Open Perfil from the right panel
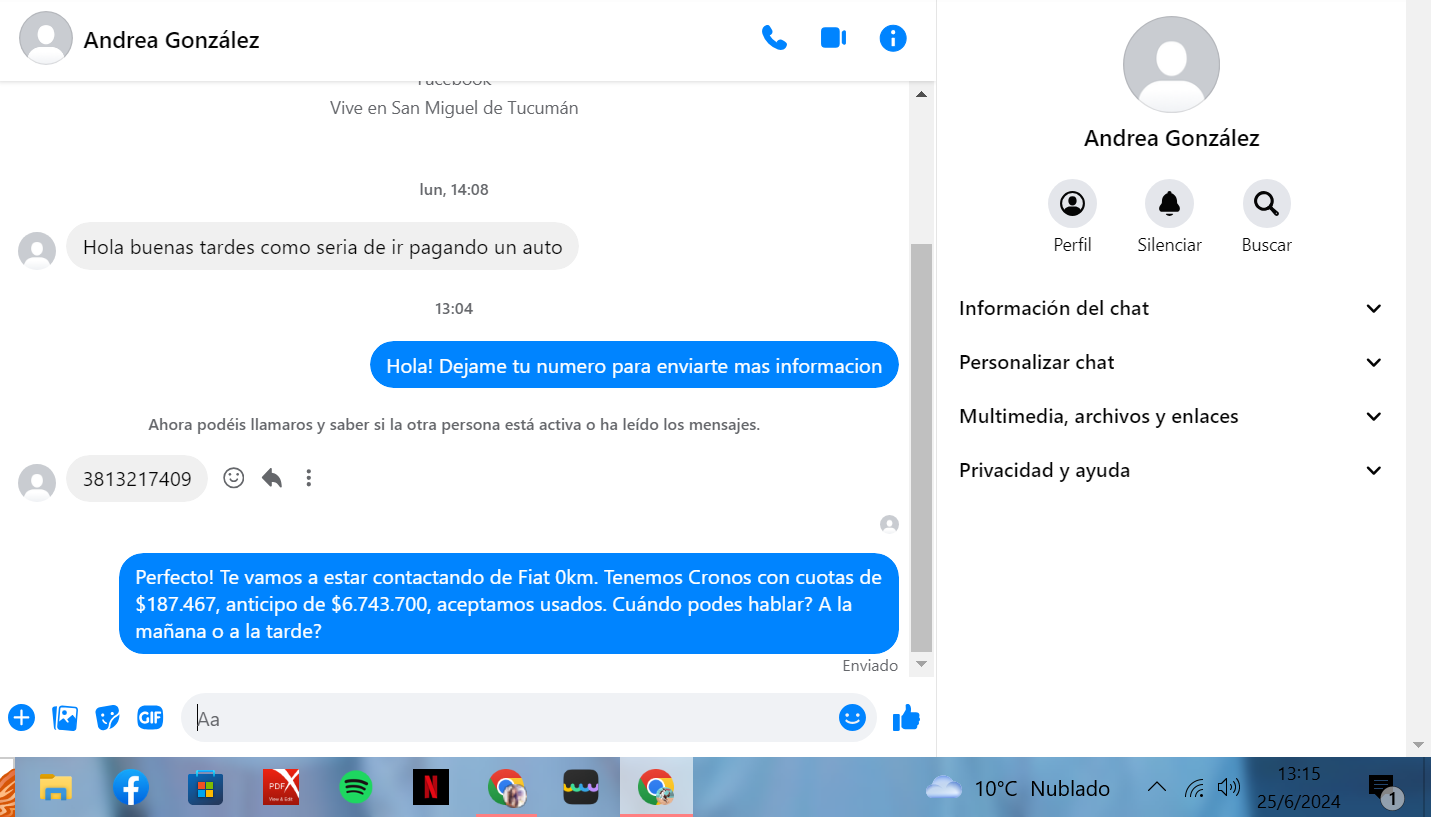 (1072, 204)
